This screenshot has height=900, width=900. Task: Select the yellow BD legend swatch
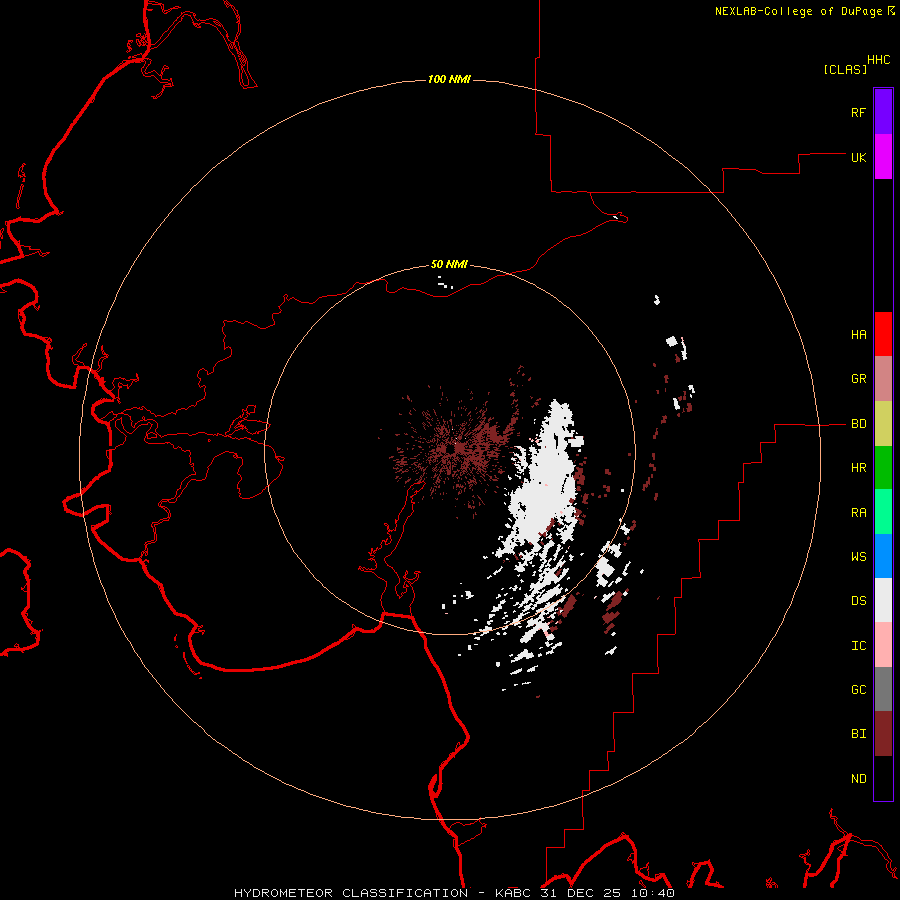coord(883,424)
